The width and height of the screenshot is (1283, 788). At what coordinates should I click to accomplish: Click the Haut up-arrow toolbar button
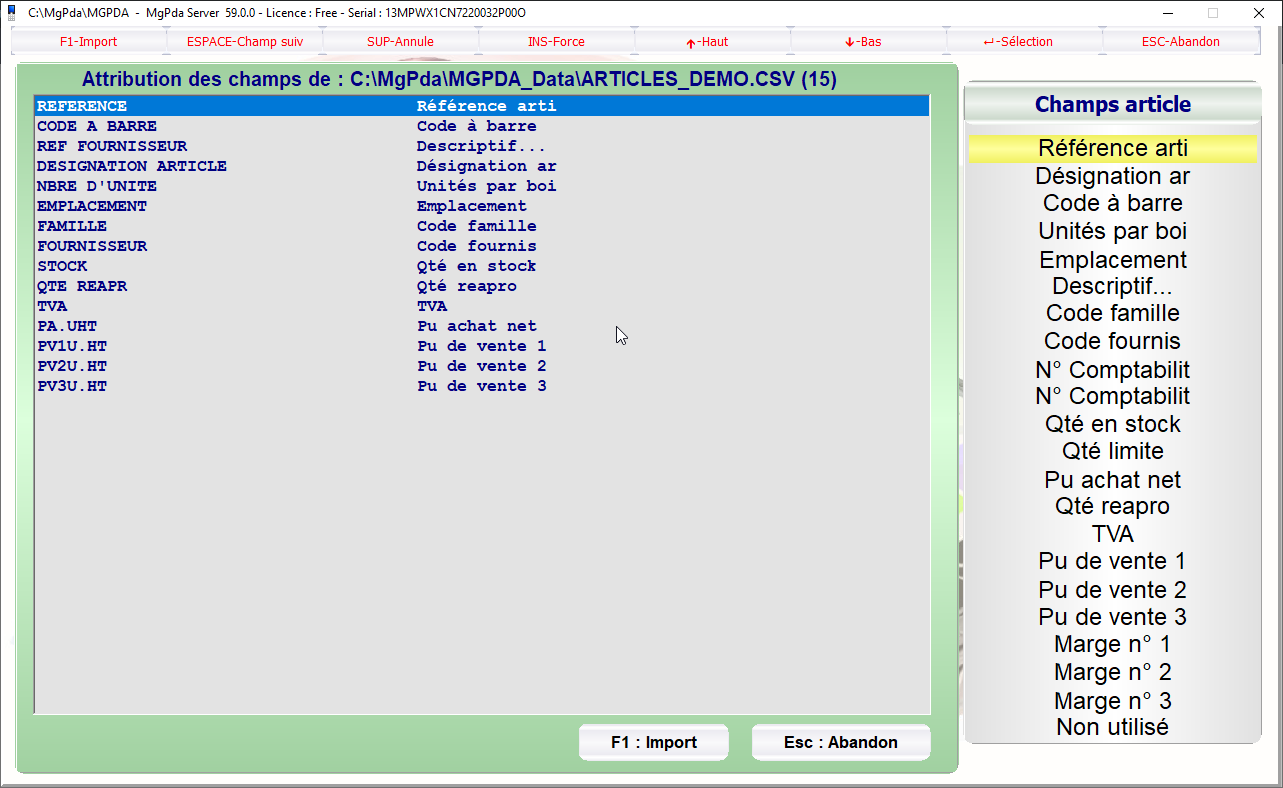point(712,42)
